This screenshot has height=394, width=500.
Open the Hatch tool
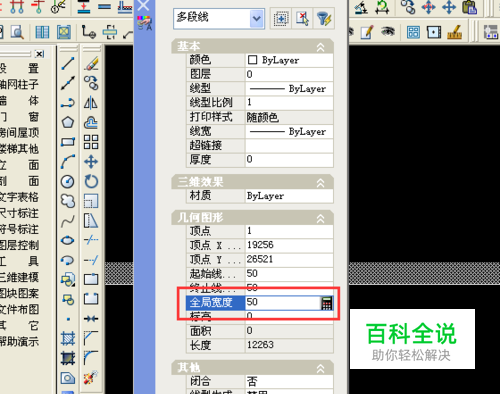(68, 339)
